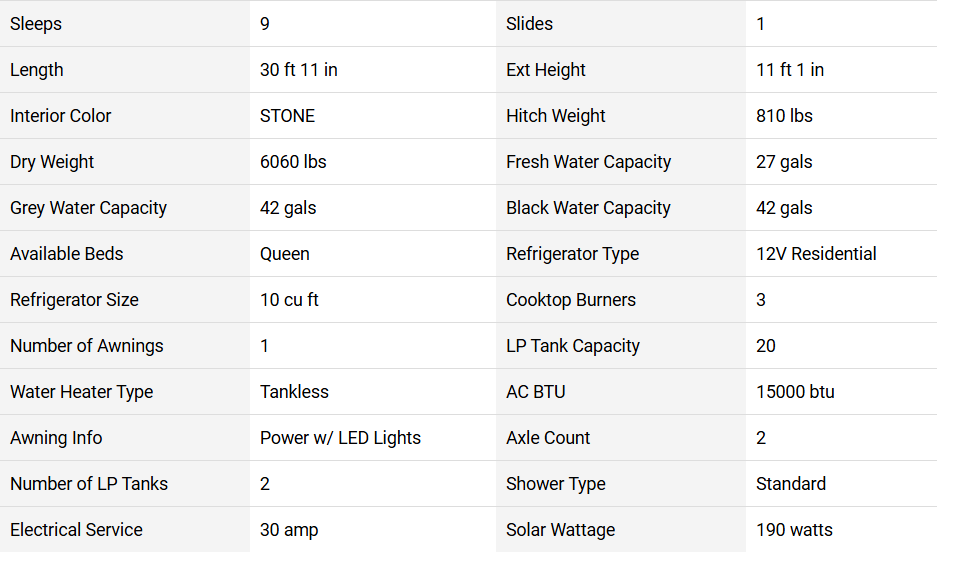Click the 10 cu ft refrigerator size
This screenshot has height=567, width=953.
[289, 300]
